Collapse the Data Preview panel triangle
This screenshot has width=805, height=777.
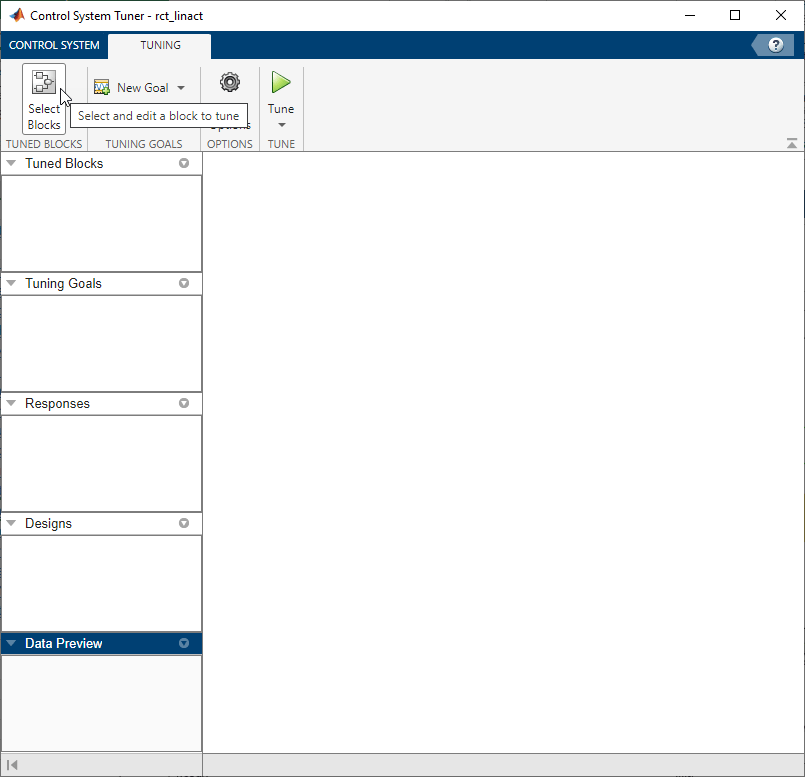tap(11, 643)
